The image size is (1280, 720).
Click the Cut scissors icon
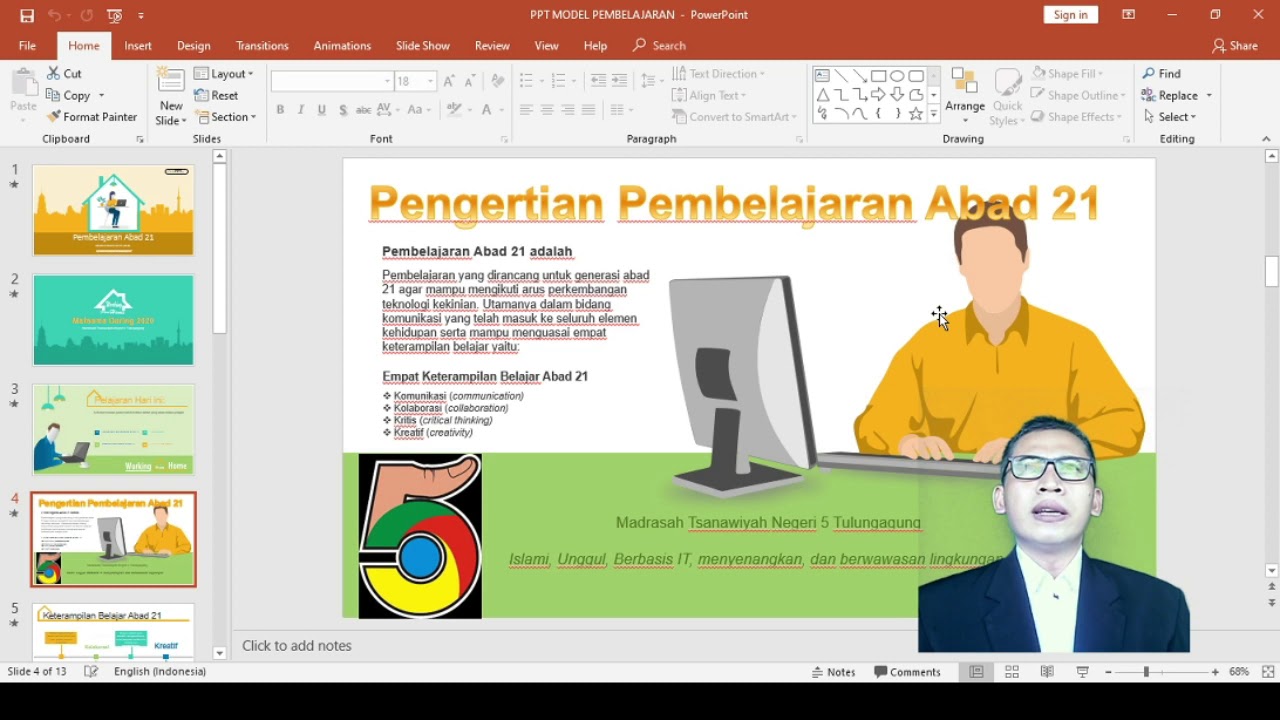pyautogui.click(x=53, y=73)
